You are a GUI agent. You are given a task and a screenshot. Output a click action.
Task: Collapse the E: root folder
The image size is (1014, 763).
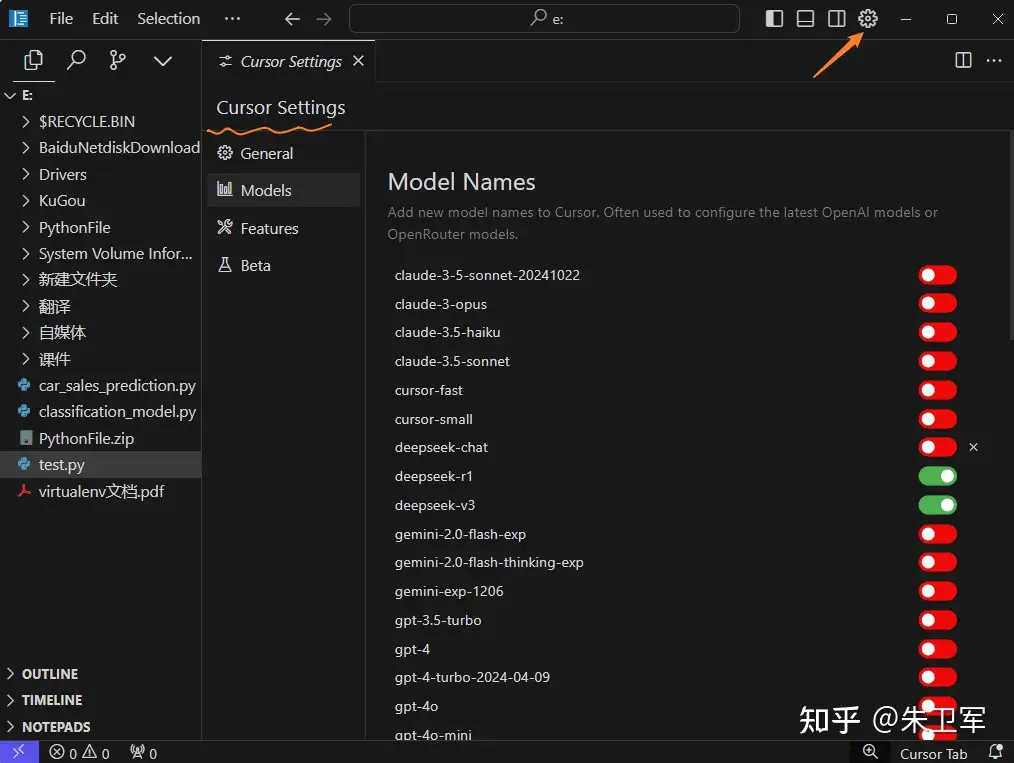coord(10,95)
